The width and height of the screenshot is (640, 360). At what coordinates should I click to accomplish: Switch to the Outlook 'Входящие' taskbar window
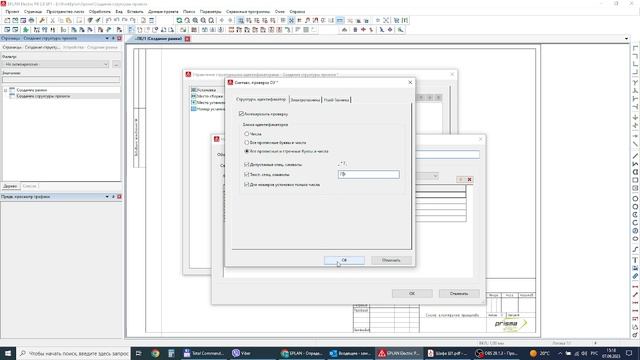pos(350,353)
